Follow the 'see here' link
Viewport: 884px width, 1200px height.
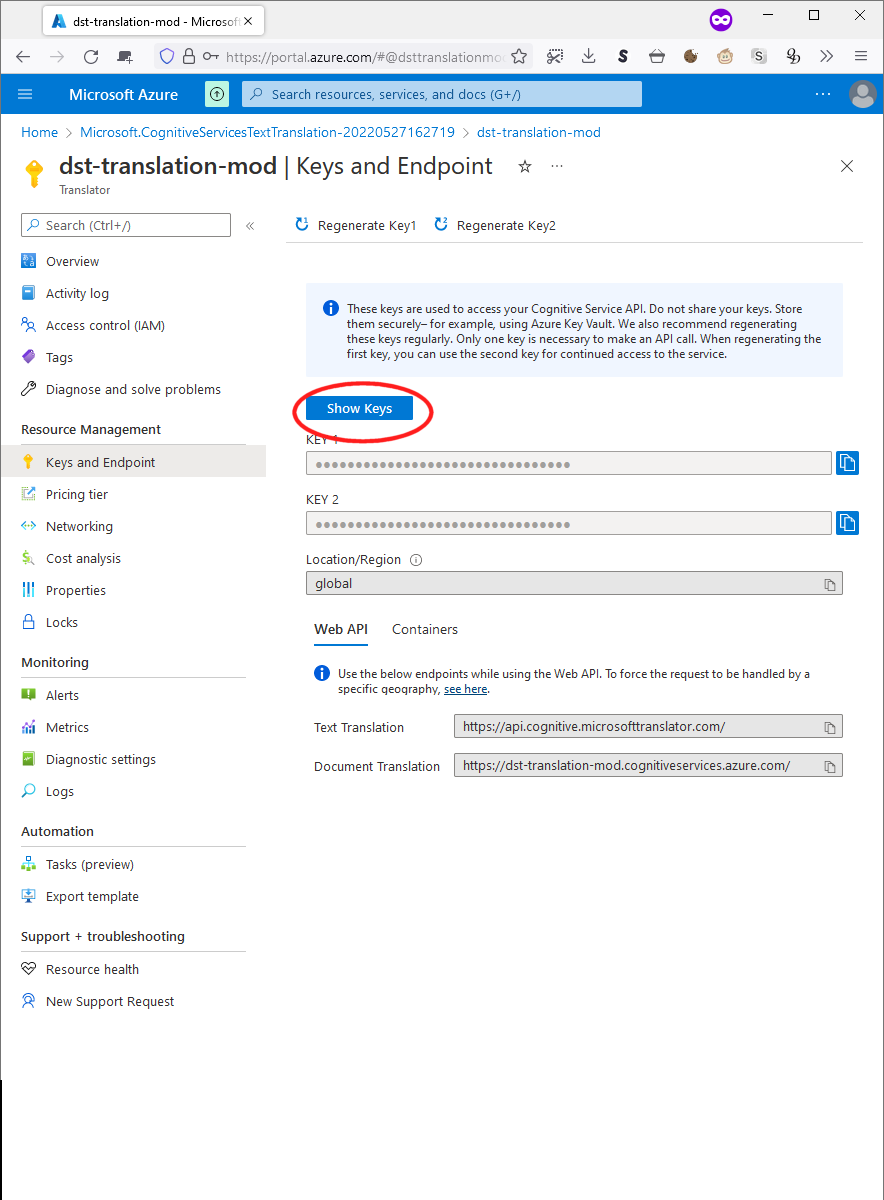(x=466, y=689)
